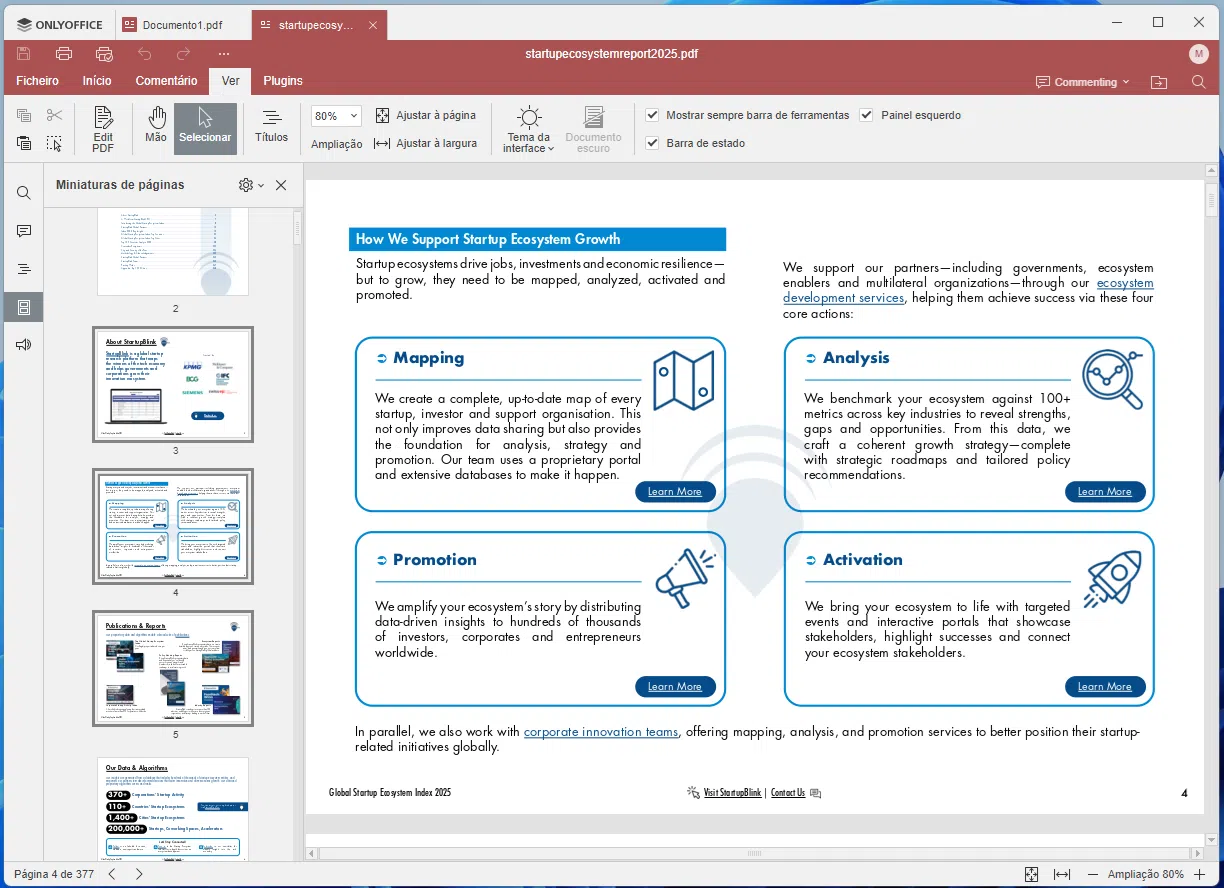The height and width of the screenshot is (888, 1224).
Task: Click the Ajustar à página button
Action: coord(426,115)
